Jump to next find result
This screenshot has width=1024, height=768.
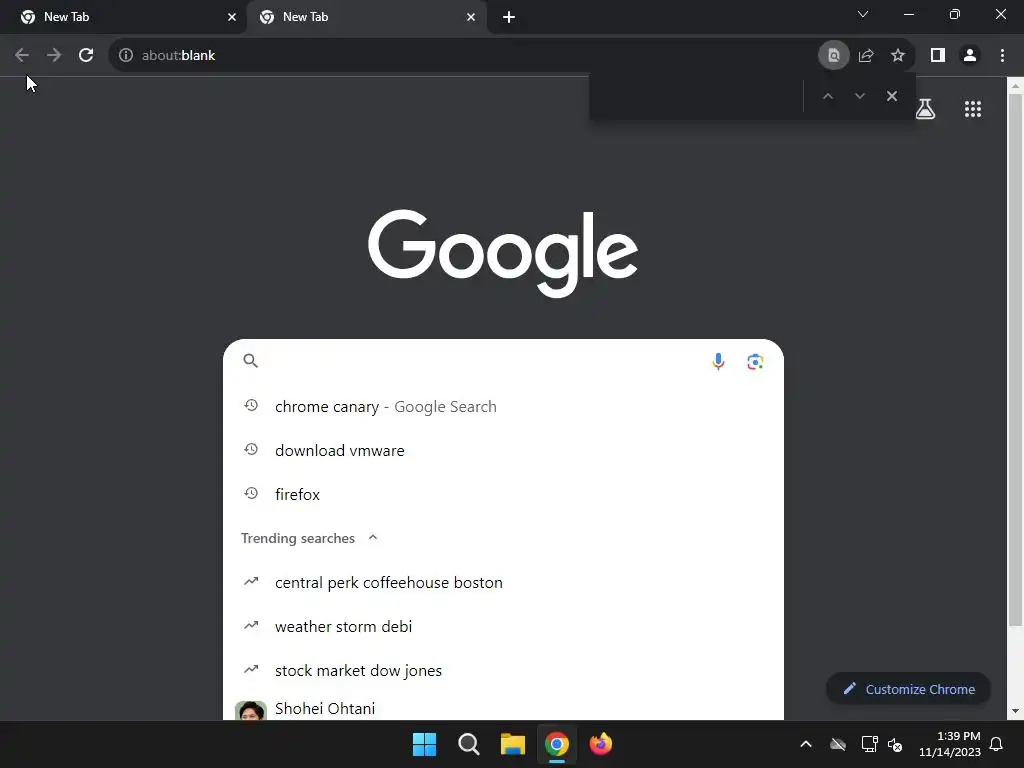pyautogui.click(x=860, y=96)
